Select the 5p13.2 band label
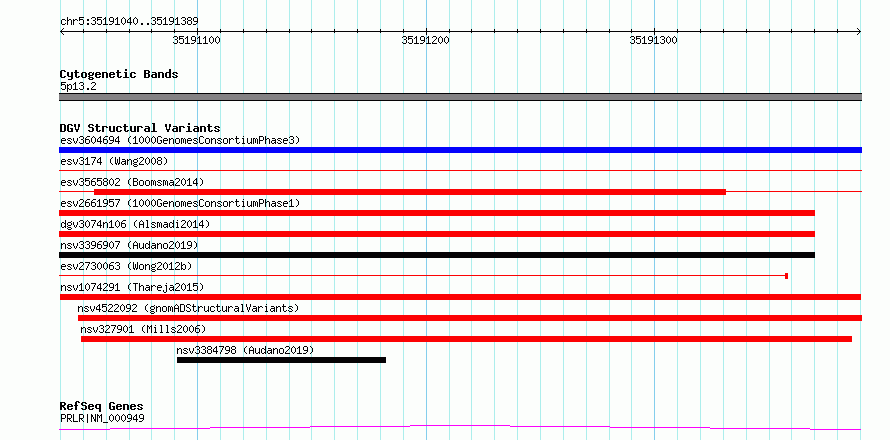The width and height of the screenshot is (890, 440). (78, 87)
